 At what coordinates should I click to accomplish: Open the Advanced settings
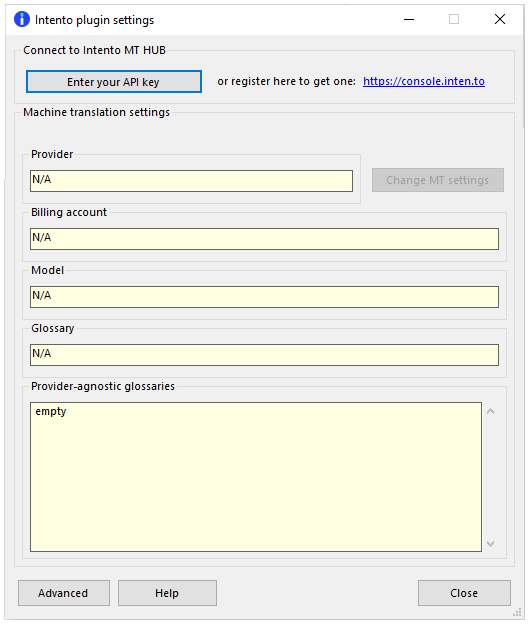(64, 593)
